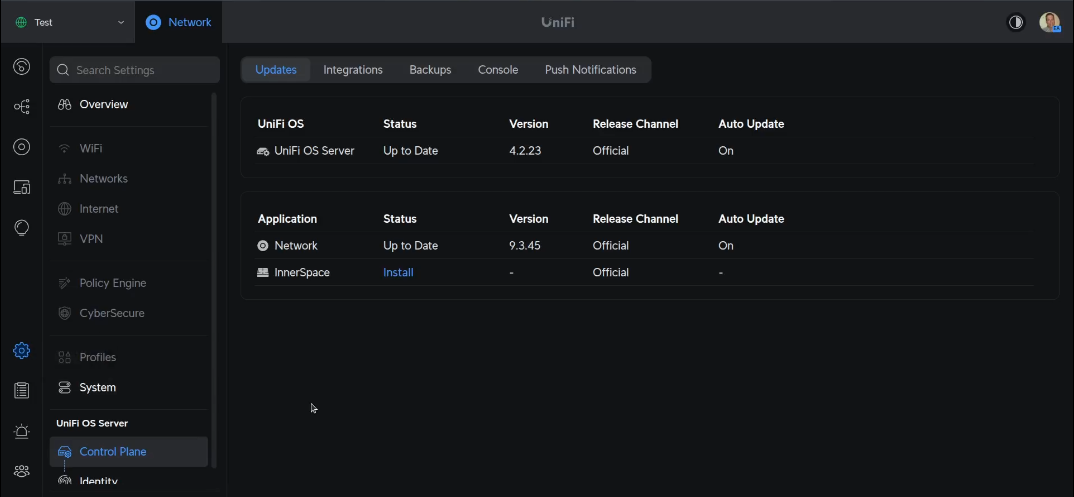The width and height of the screenshot is (1074, 497).
Task: Click the Settings gear icon in left rail
Action: (x=21, y=351)
